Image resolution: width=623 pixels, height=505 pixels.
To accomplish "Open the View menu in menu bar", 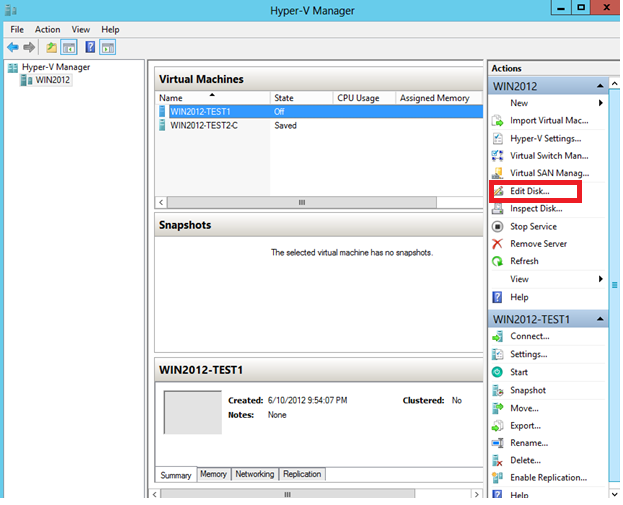I will pyautogui.click(x=81, y=29).
